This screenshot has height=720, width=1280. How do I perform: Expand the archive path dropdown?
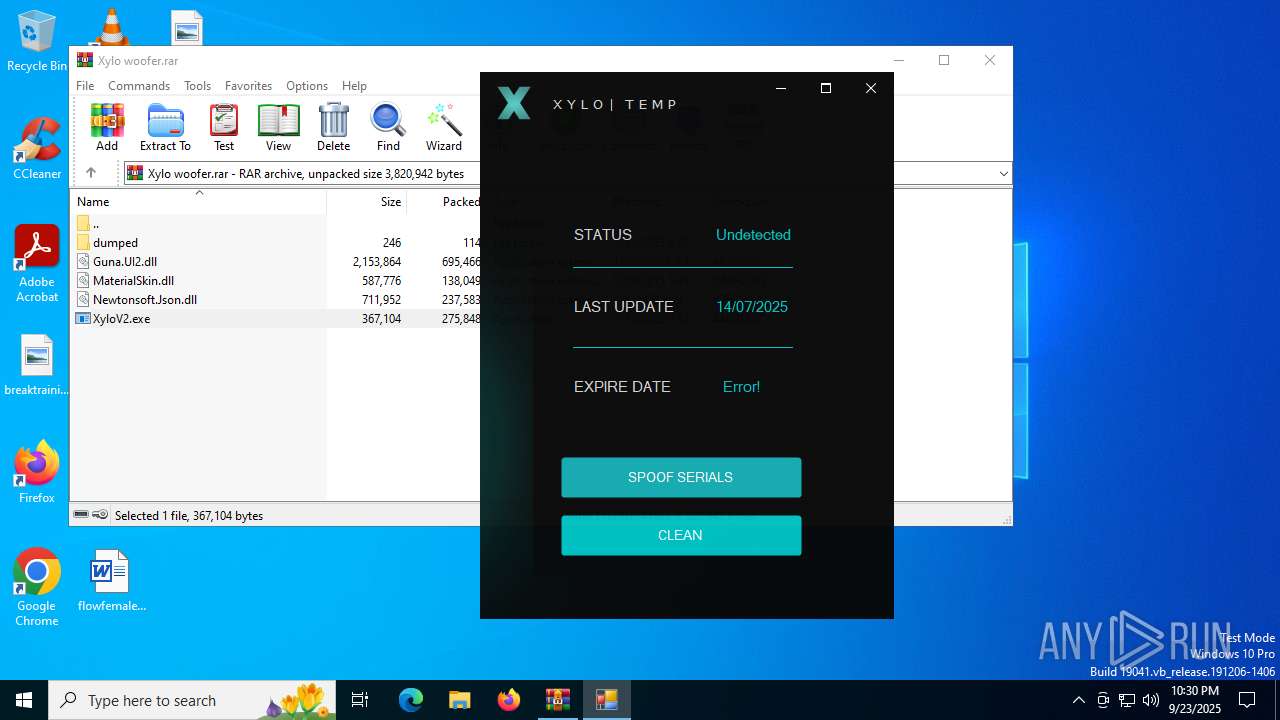pos(1003,174)
